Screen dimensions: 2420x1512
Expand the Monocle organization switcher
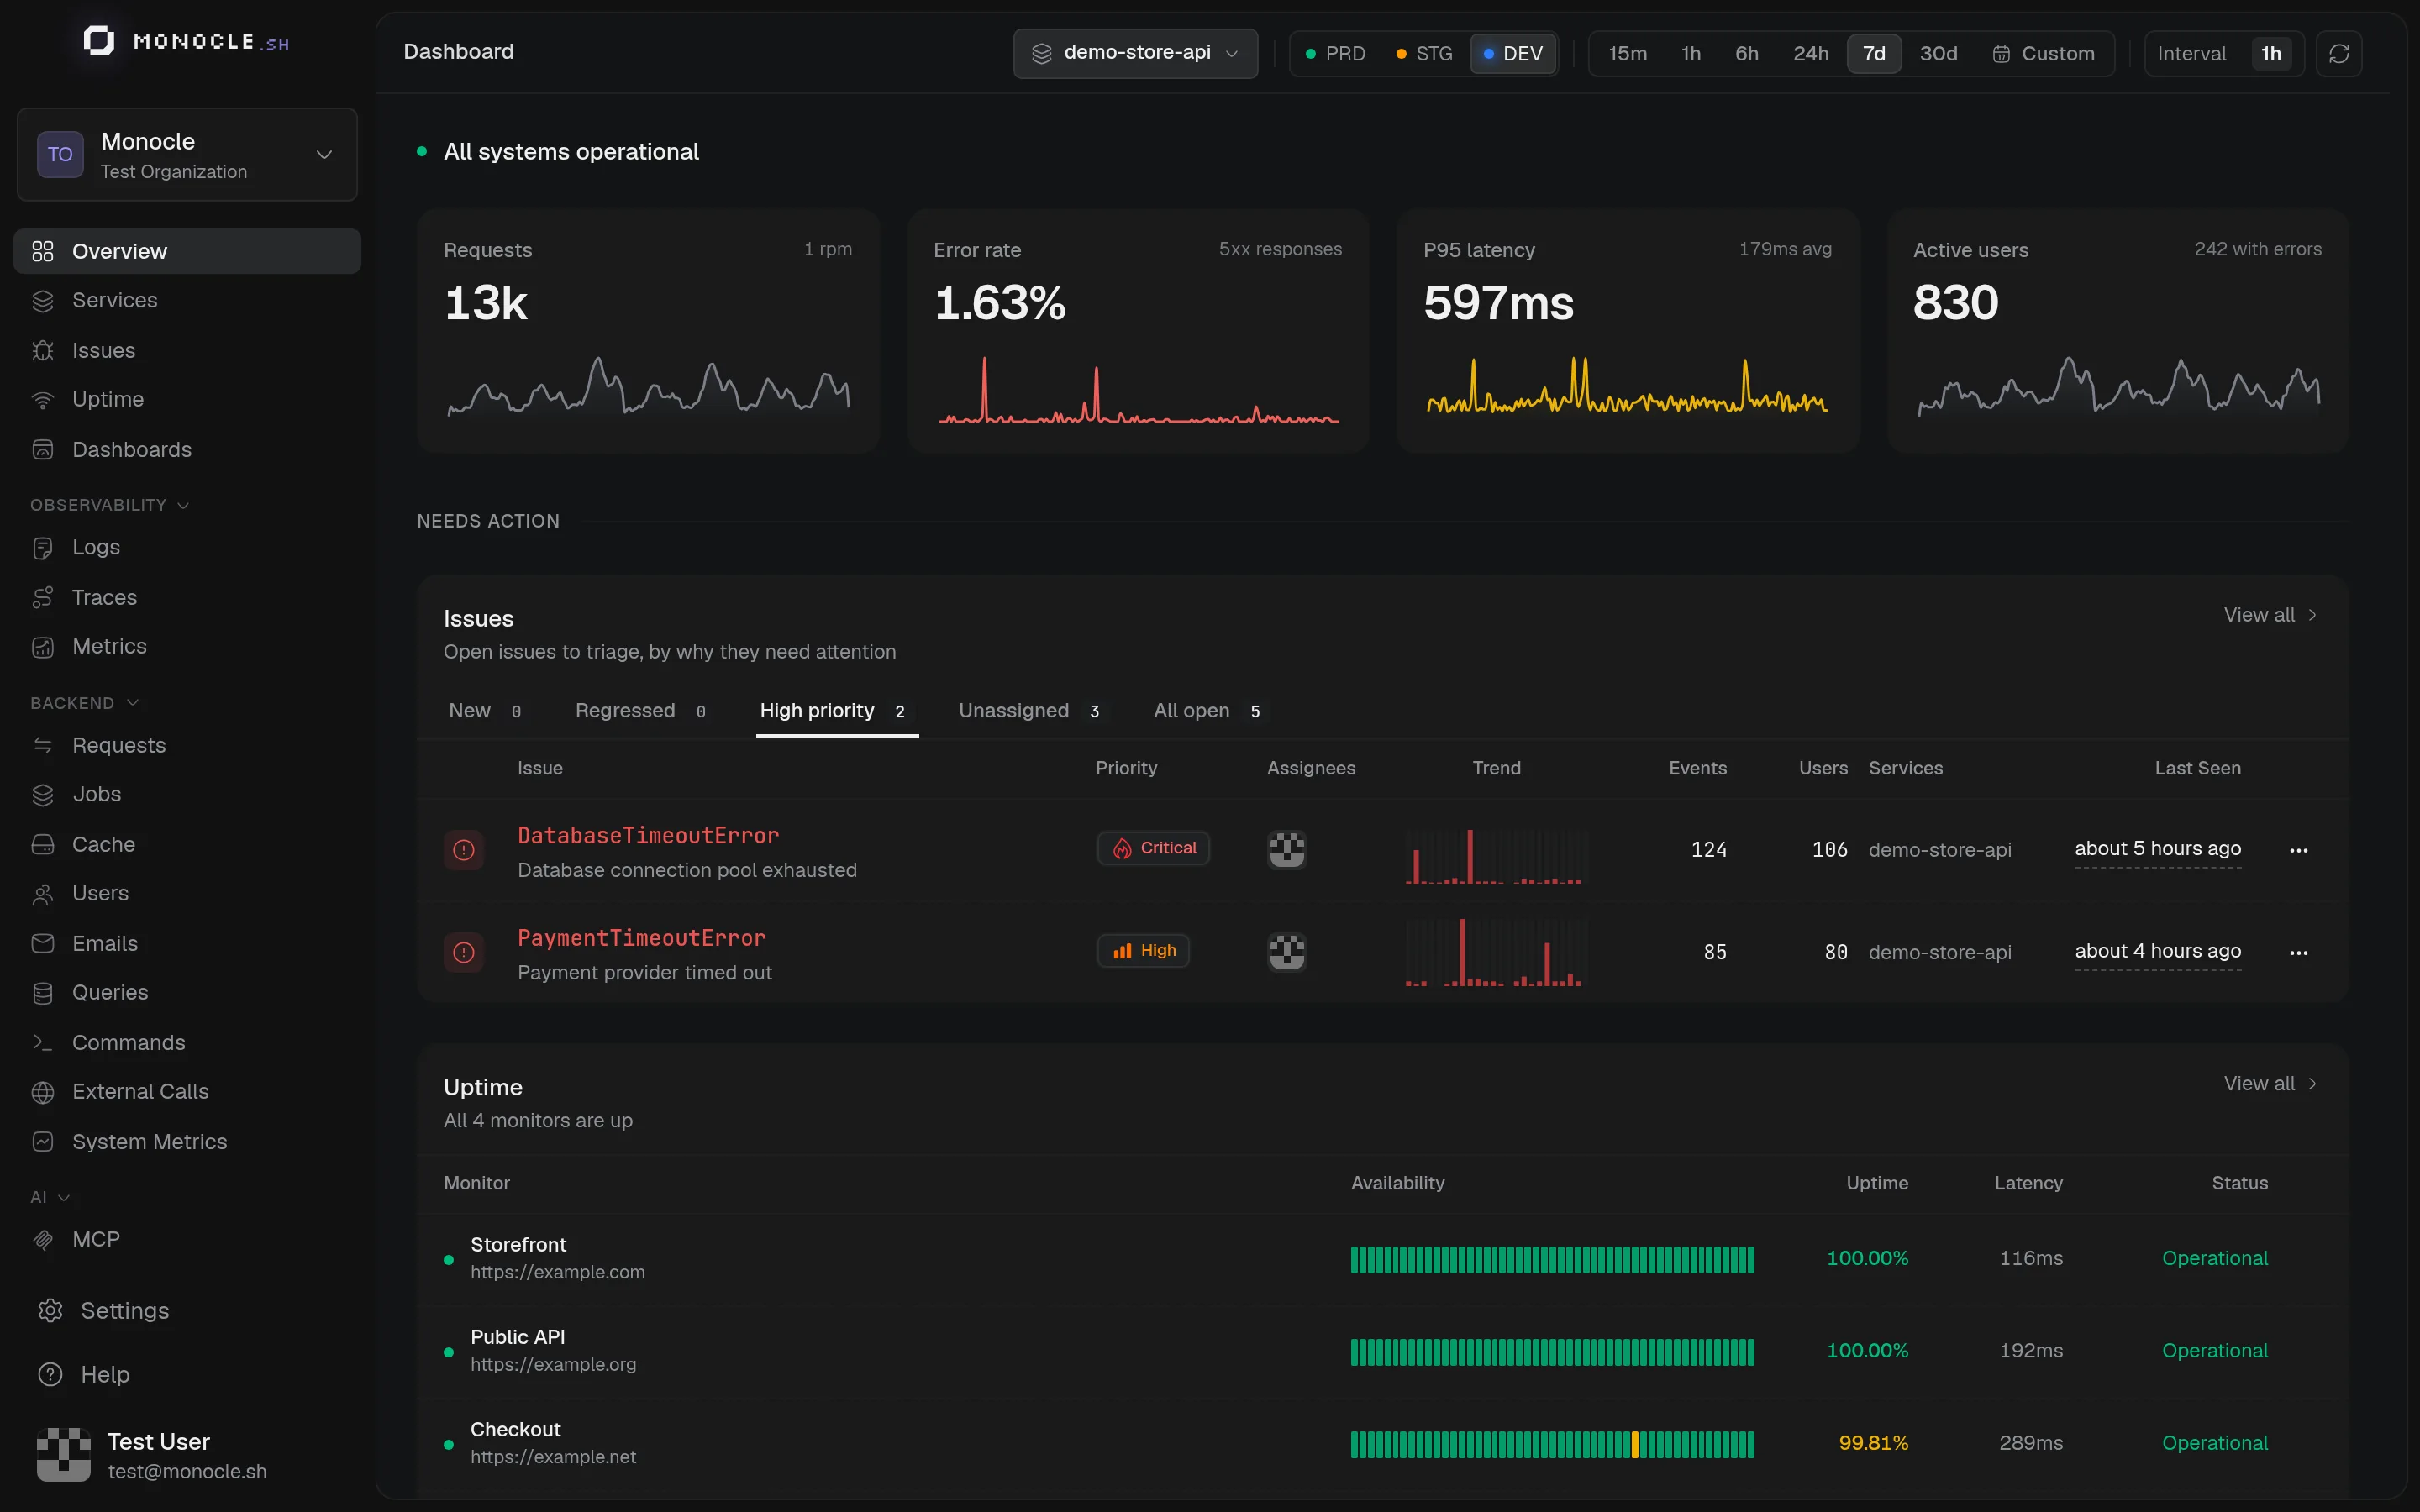tap(187, 154)
